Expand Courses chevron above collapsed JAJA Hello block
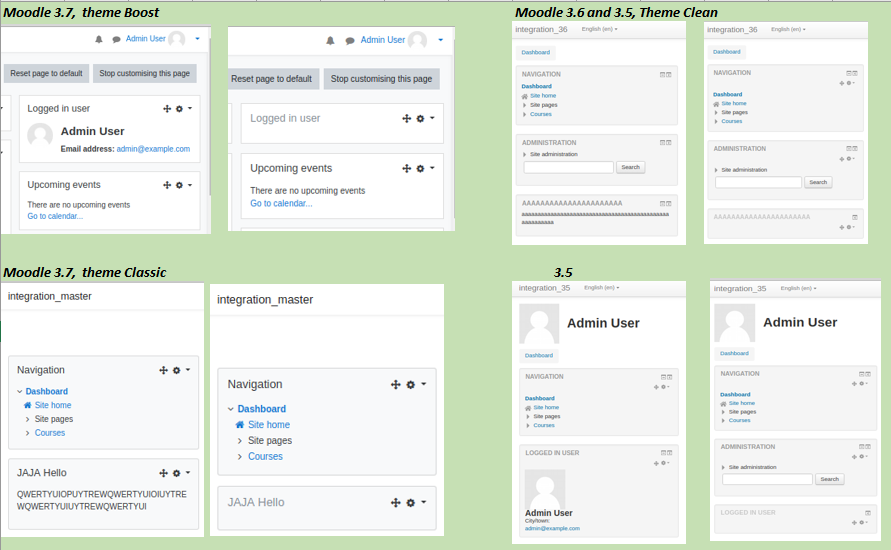The width and height of the screenshot is (891, 550). pos(240,456)
